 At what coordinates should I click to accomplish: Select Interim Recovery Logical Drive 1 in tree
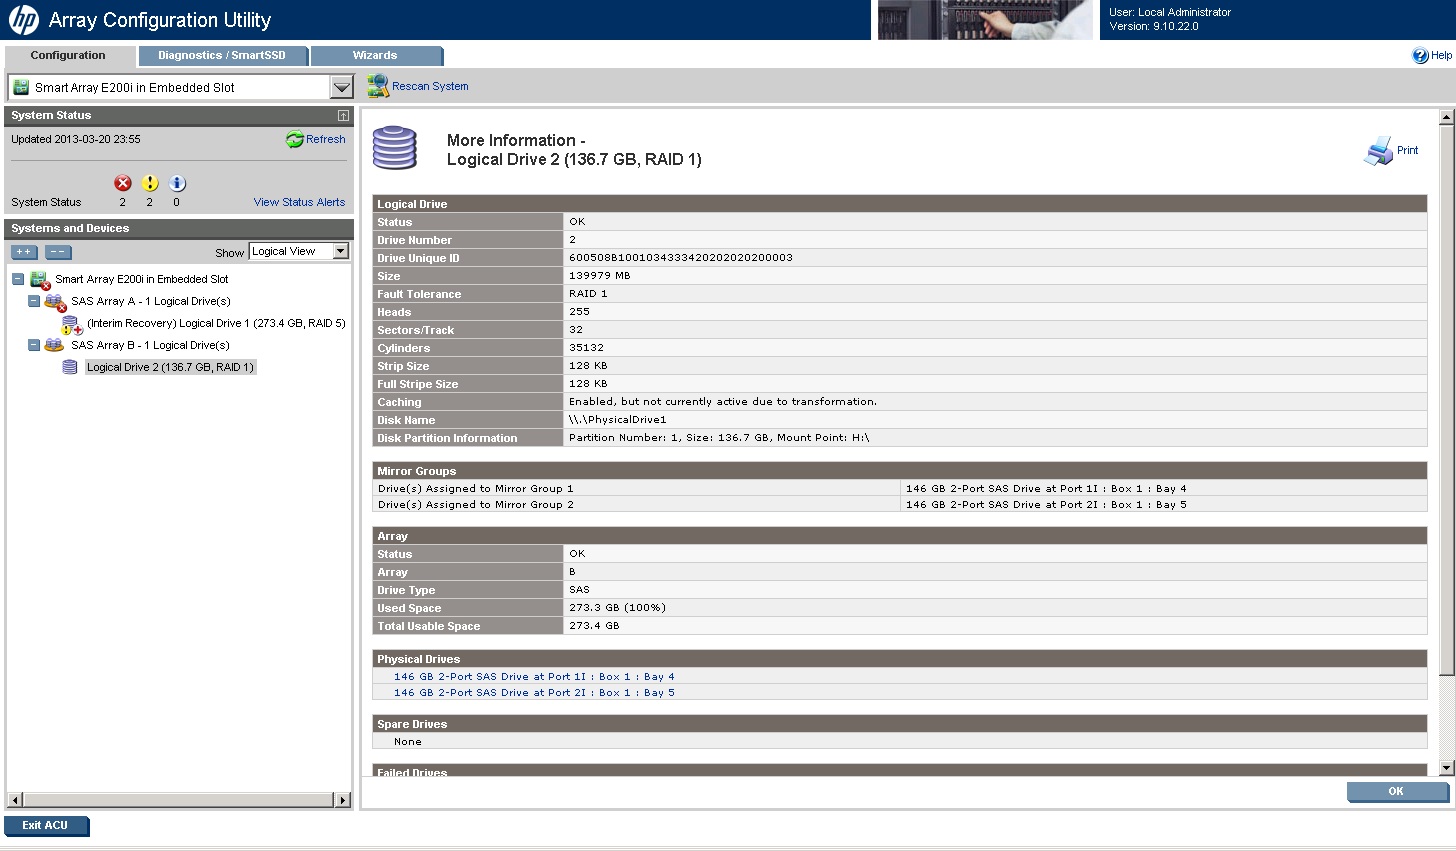(215, 324)
